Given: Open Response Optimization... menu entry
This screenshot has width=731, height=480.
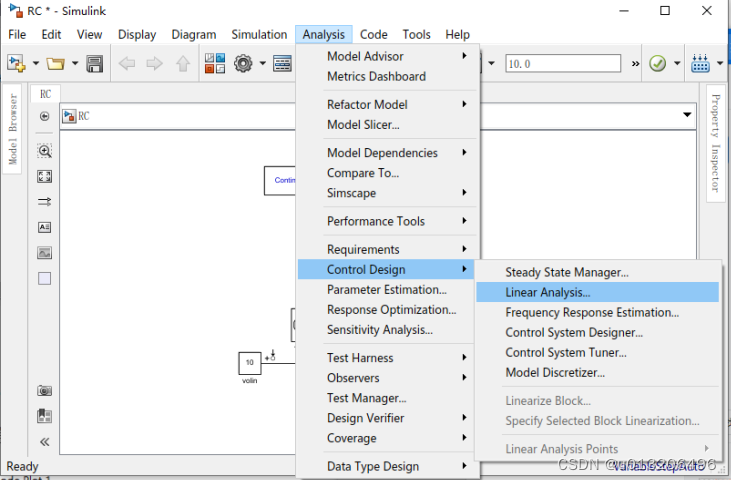Looking at the screenshot, I should point(388,309).
